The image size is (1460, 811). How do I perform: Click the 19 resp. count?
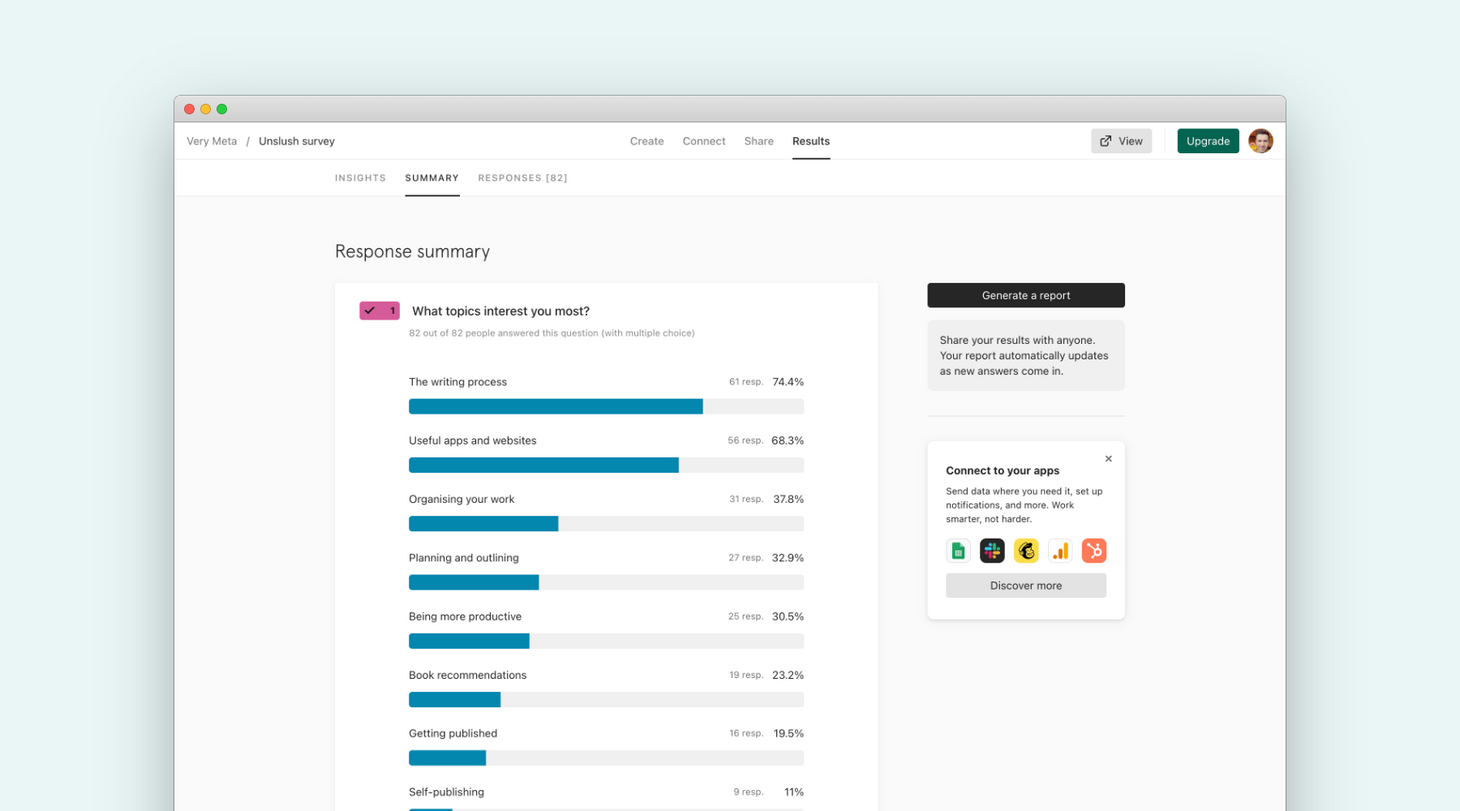click(746, 675)
